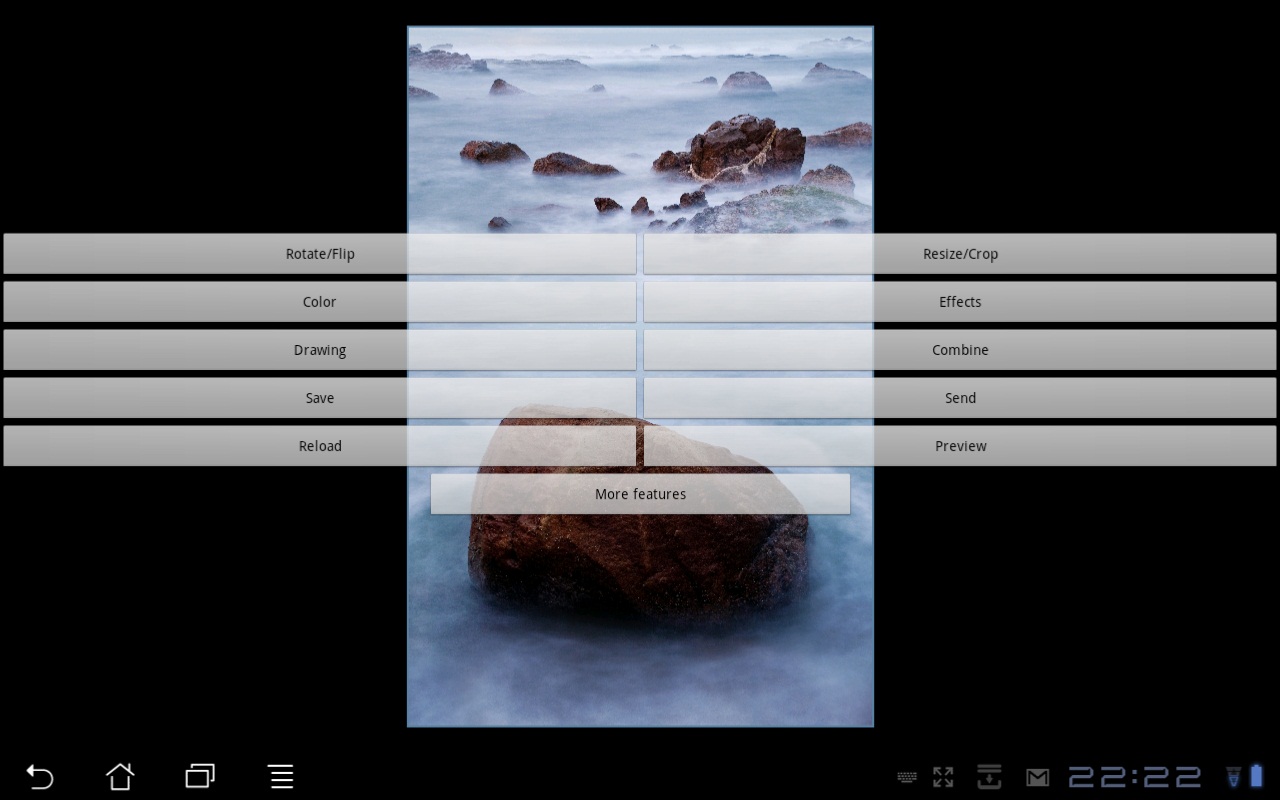Select Resize/Crop
This screenshot has width=1280, height=800.
pyautogui.click(x=960, y=254)
